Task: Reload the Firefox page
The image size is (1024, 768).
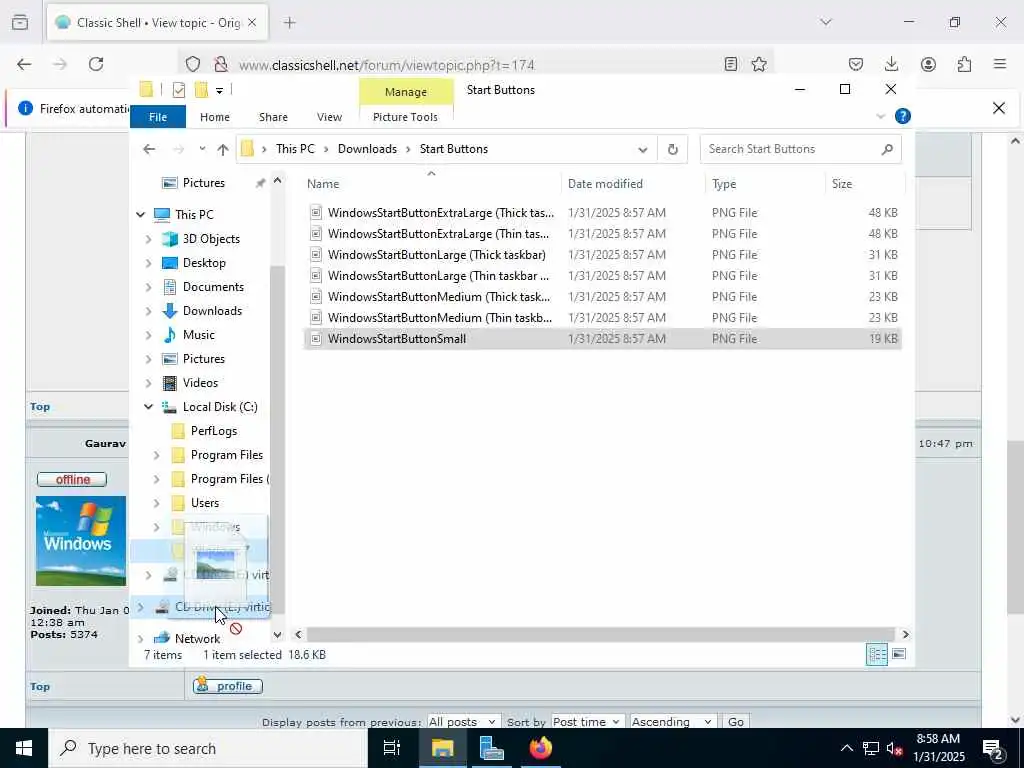Action: [x=96, y=64]
